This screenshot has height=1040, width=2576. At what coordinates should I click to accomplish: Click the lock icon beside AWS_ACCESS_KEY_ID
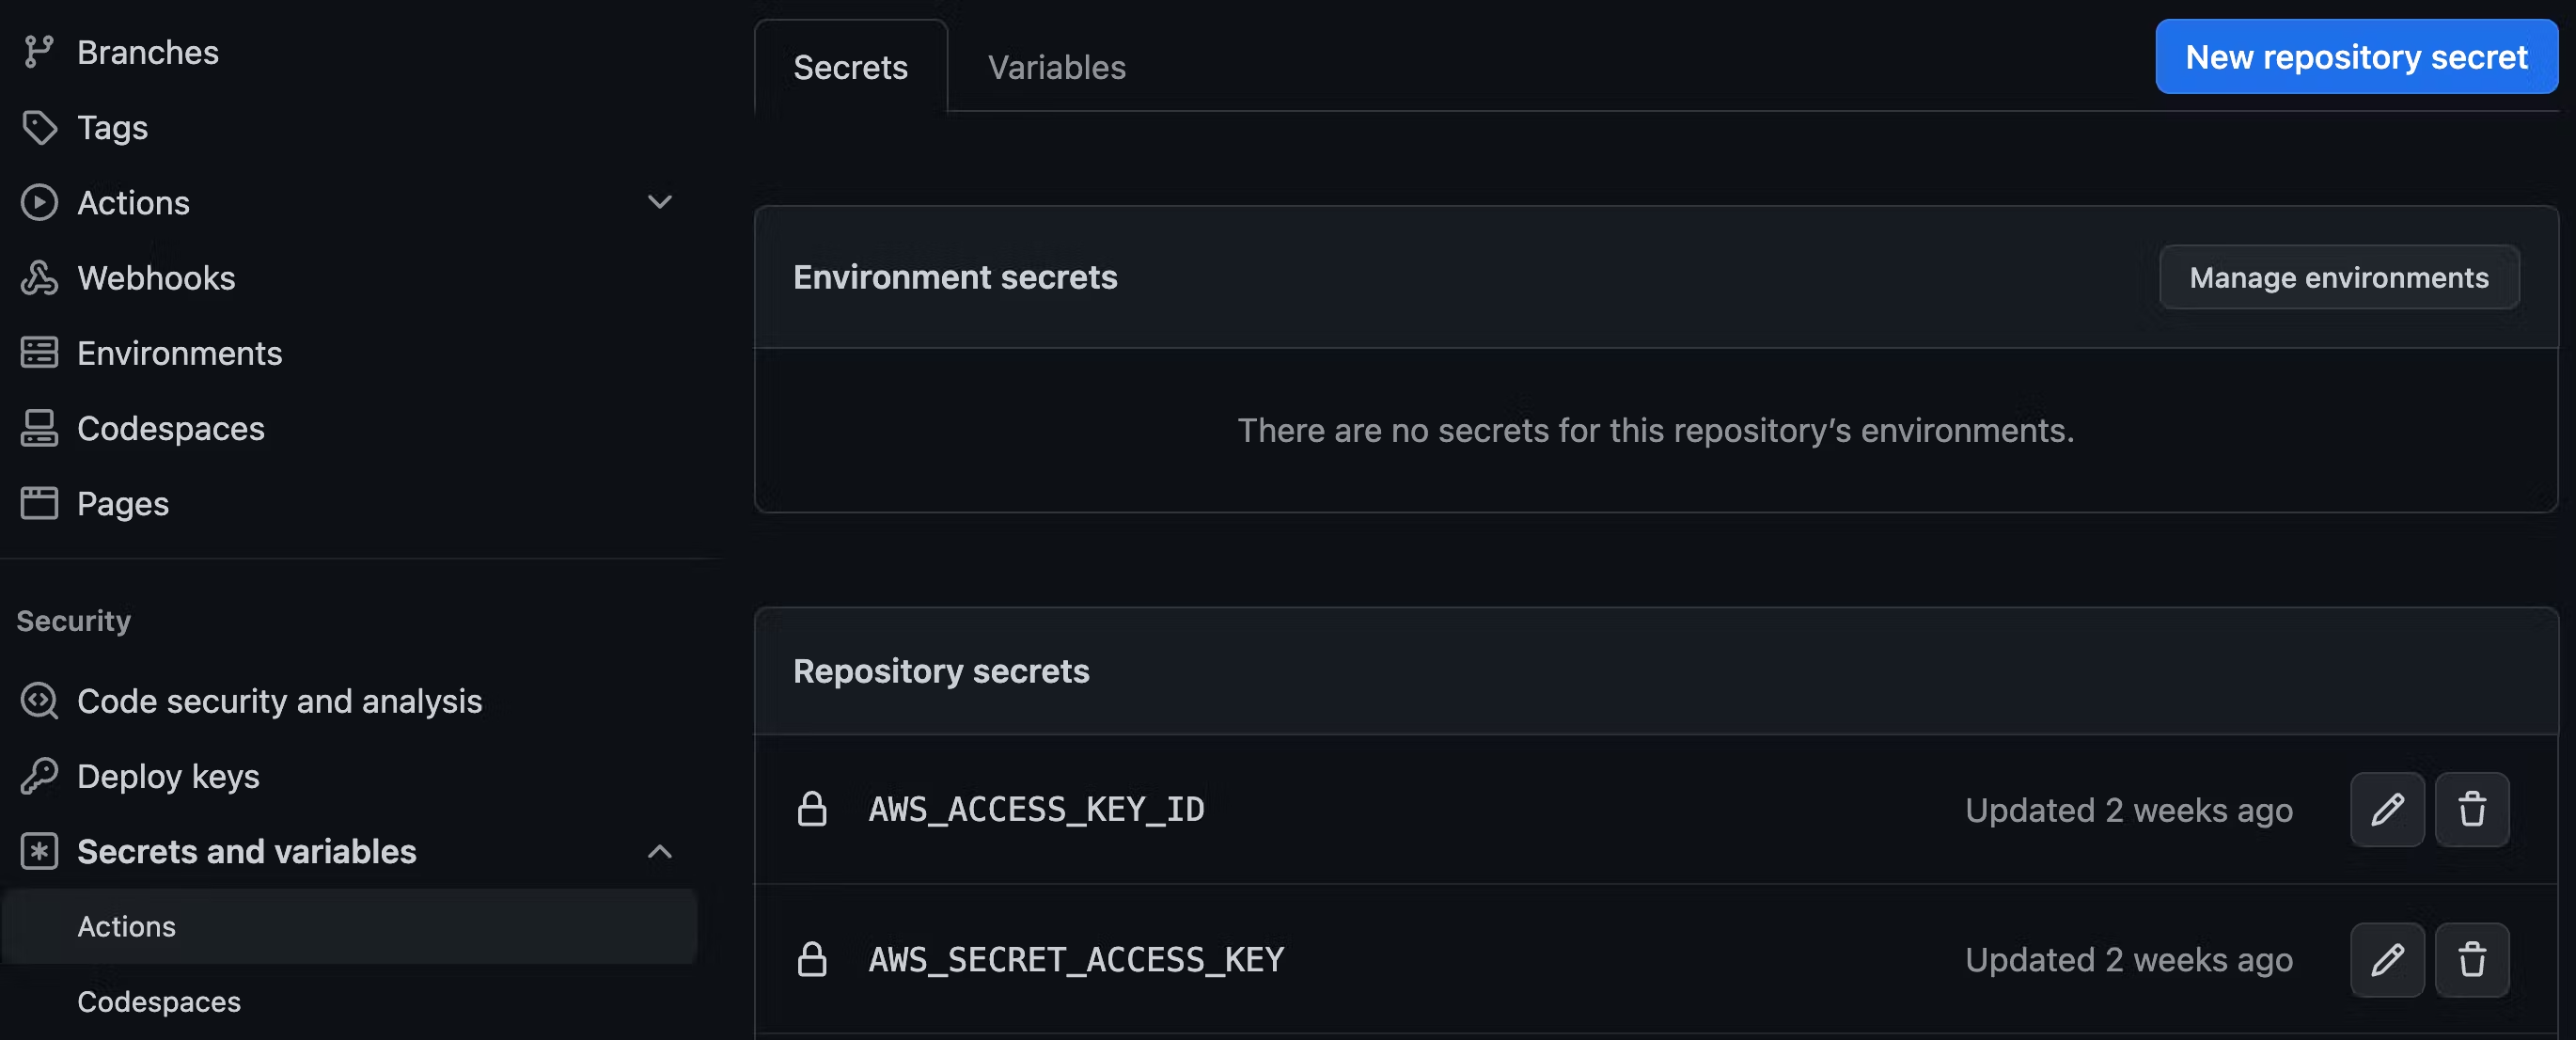pyautogui.click(x=812, y=809)
